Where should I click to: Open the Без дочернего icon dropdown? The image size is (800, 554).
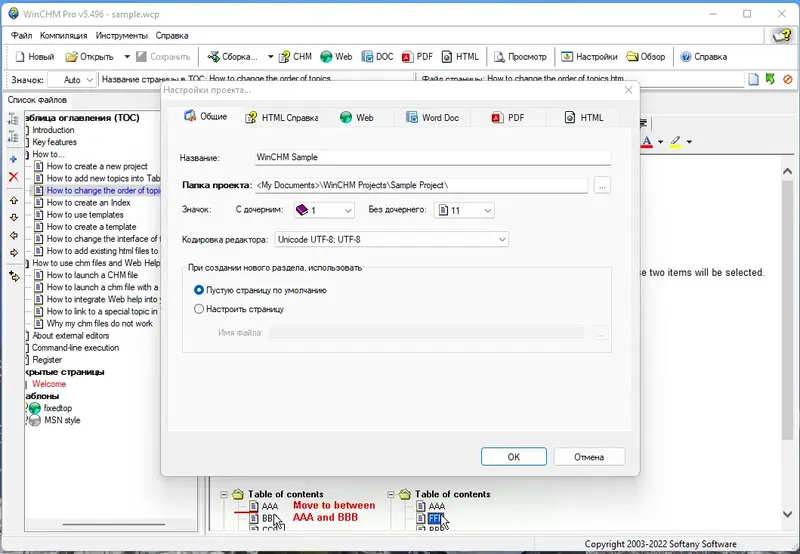click(464, 210)
